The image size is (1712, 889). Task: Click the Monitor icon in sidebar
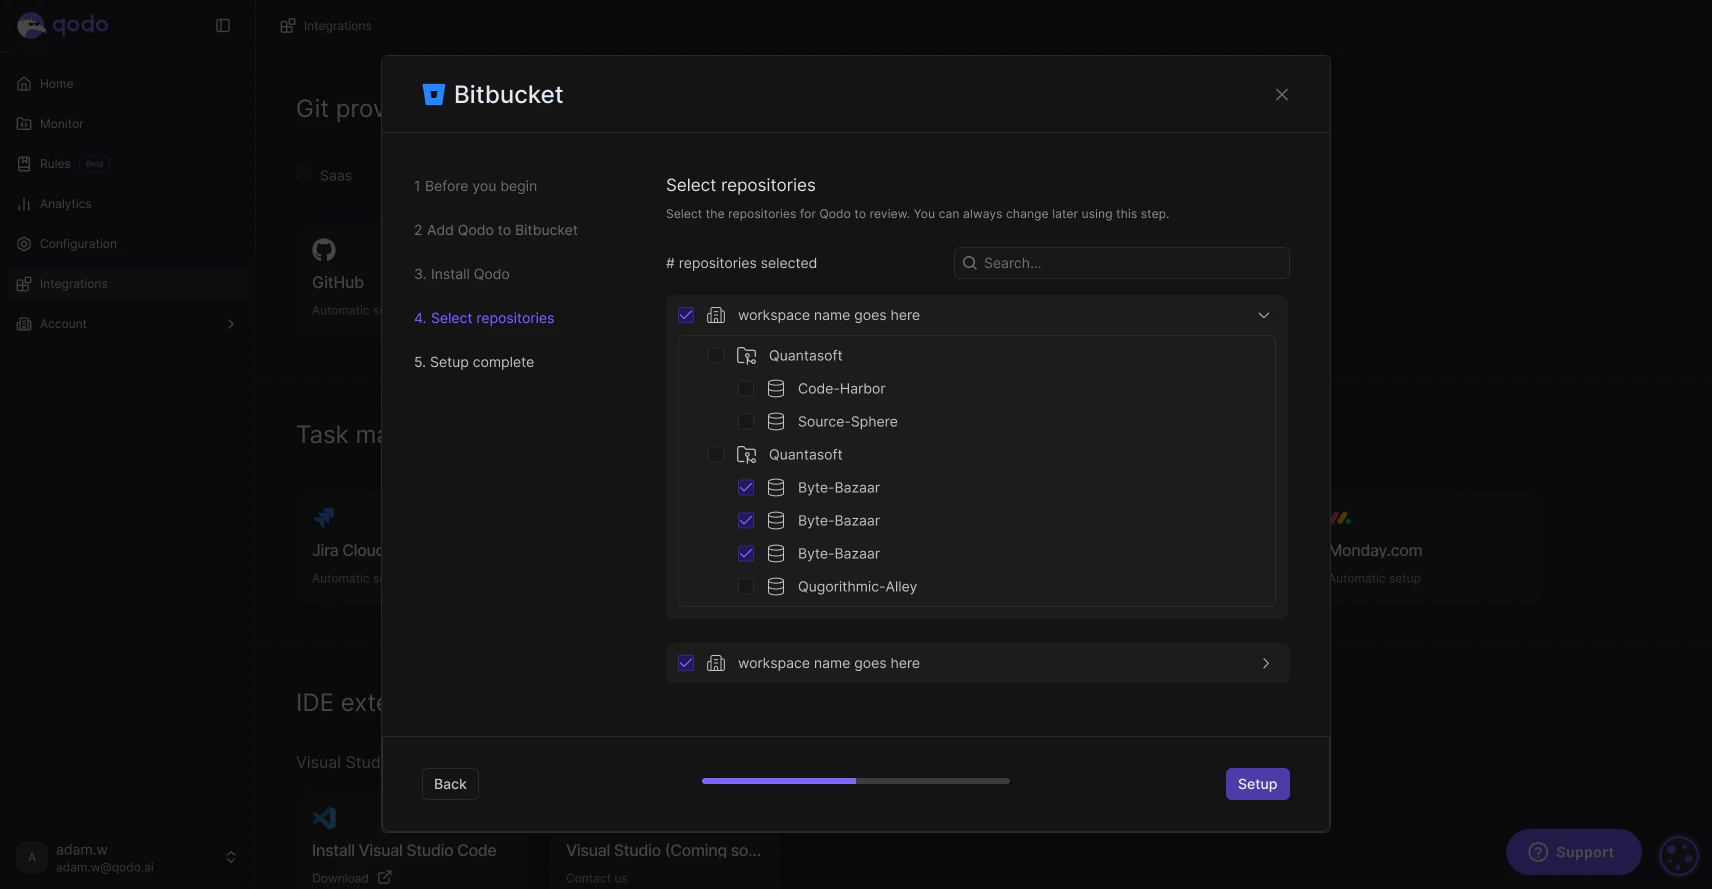click(x=24, y=124)
